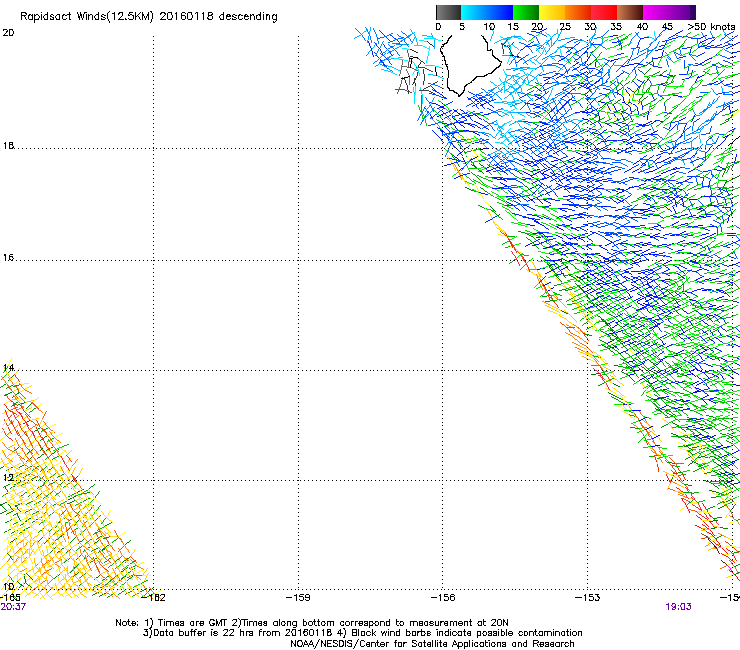740x650 pixels.
Task: Click the red 30-35 knots legend swatch
Action: click(x=604, y=12)
